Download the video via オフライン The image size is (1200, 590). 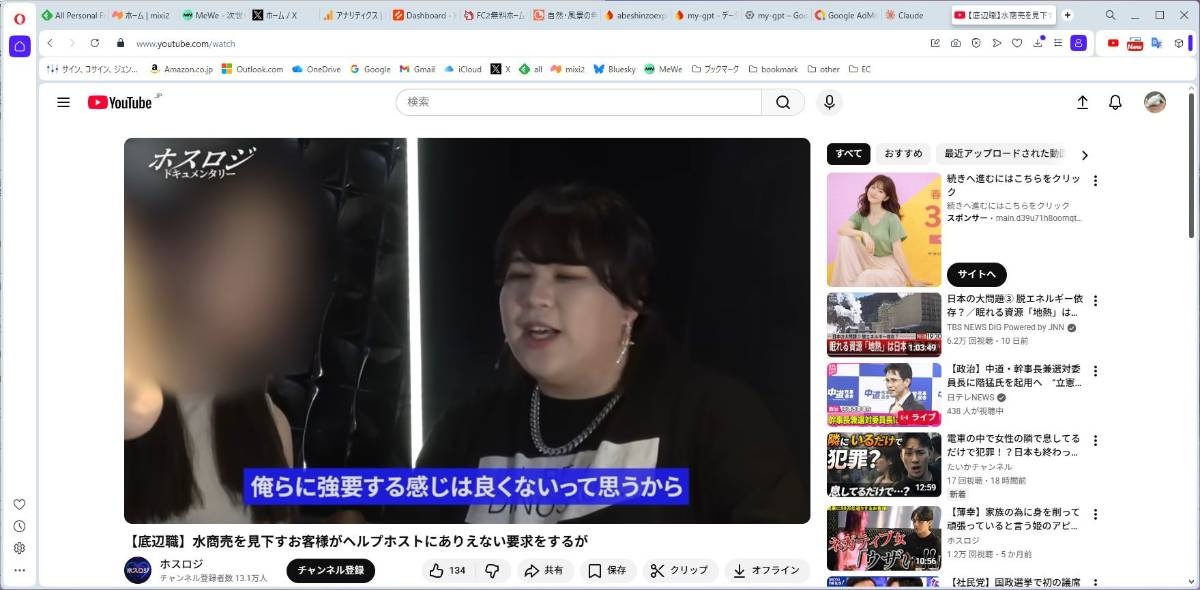click(766, 570)
